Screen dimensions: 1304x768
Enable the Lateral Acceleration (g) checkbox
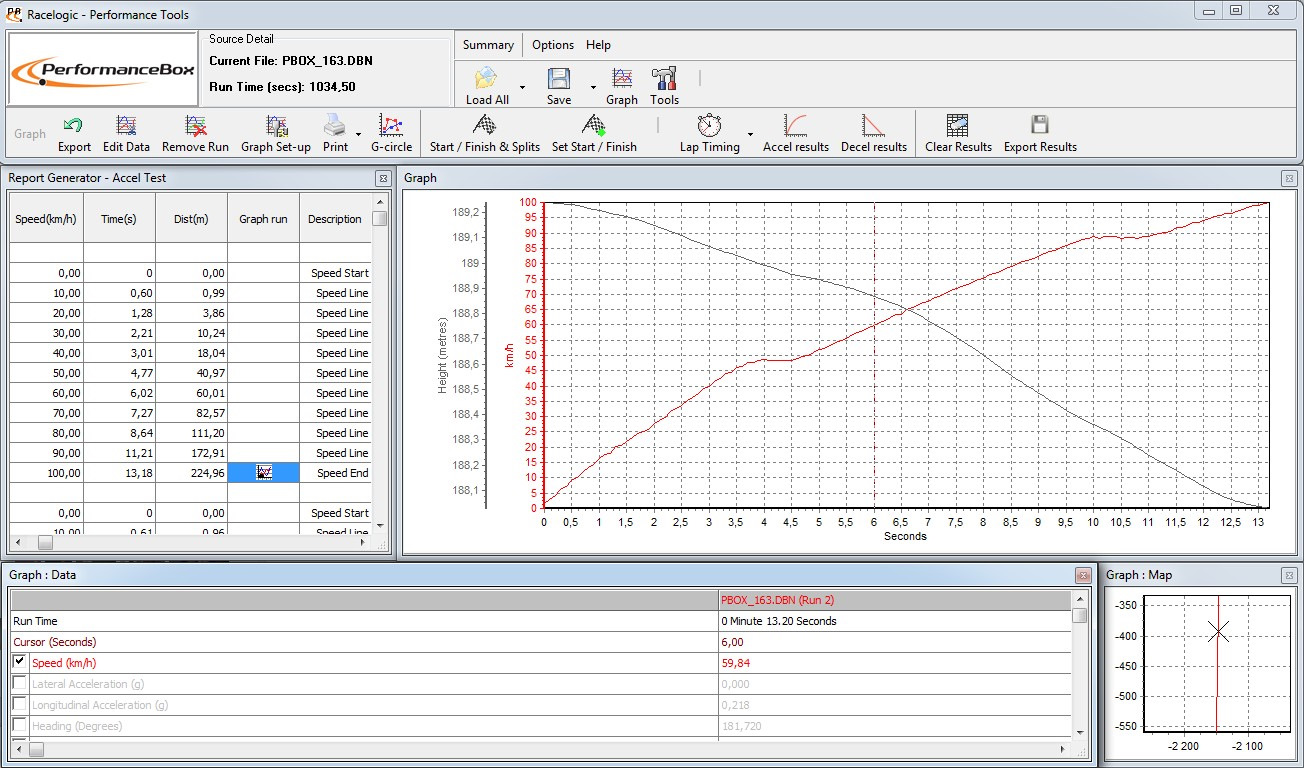pos(20,683)
